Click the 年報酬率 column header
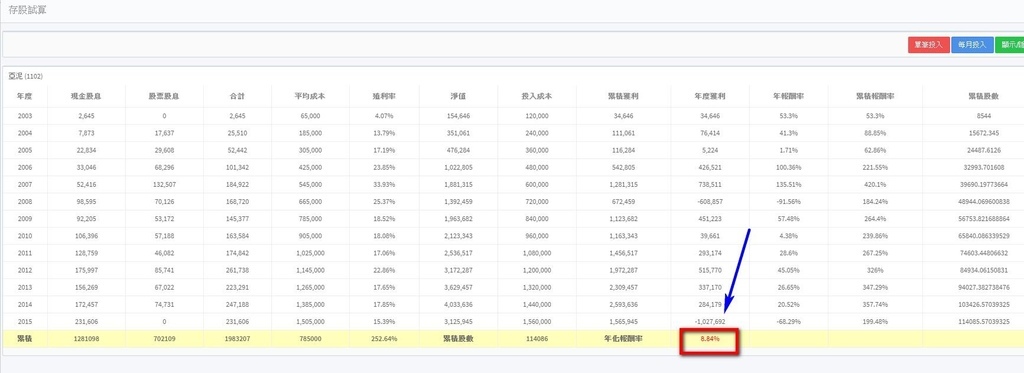 (788, 96)
